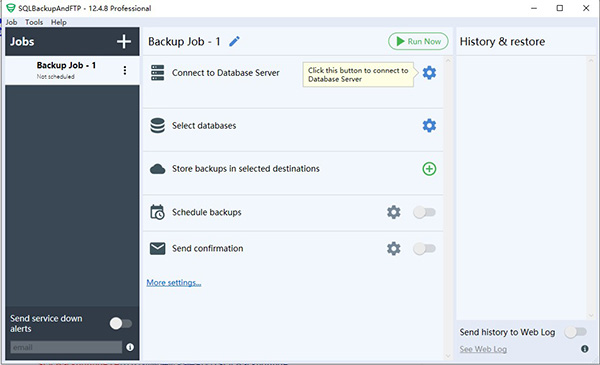Enable the Send confirmation toggle

[424, 249]
